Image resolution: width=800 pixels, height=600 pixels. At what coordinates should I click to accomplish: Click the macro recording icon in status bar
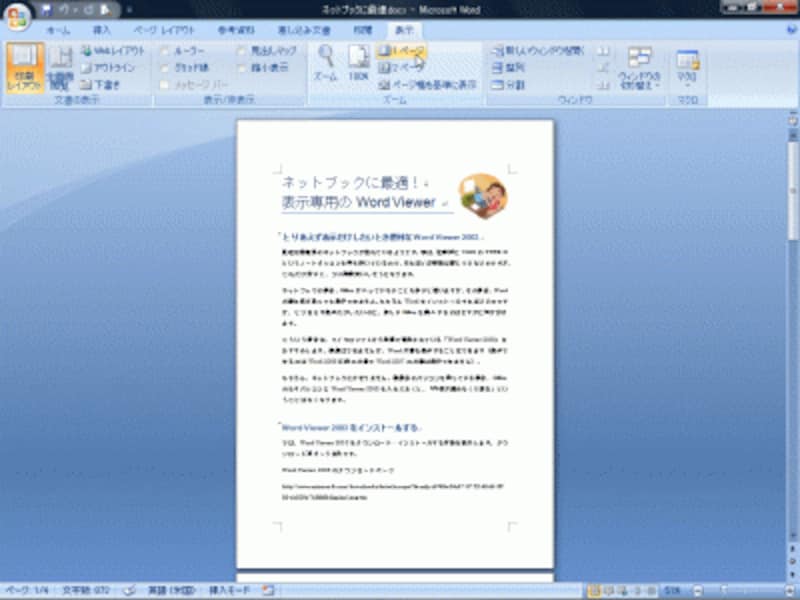coord(268,590)
